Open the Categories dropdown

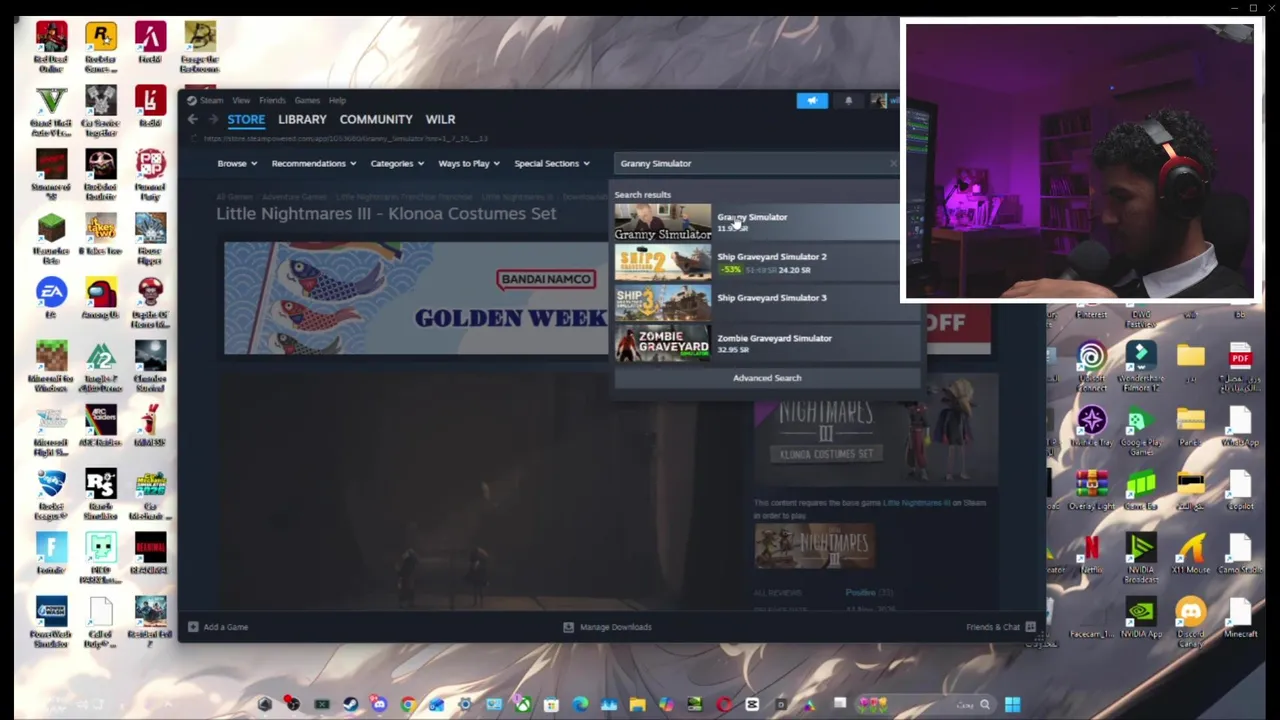click(x=397, y=163)
